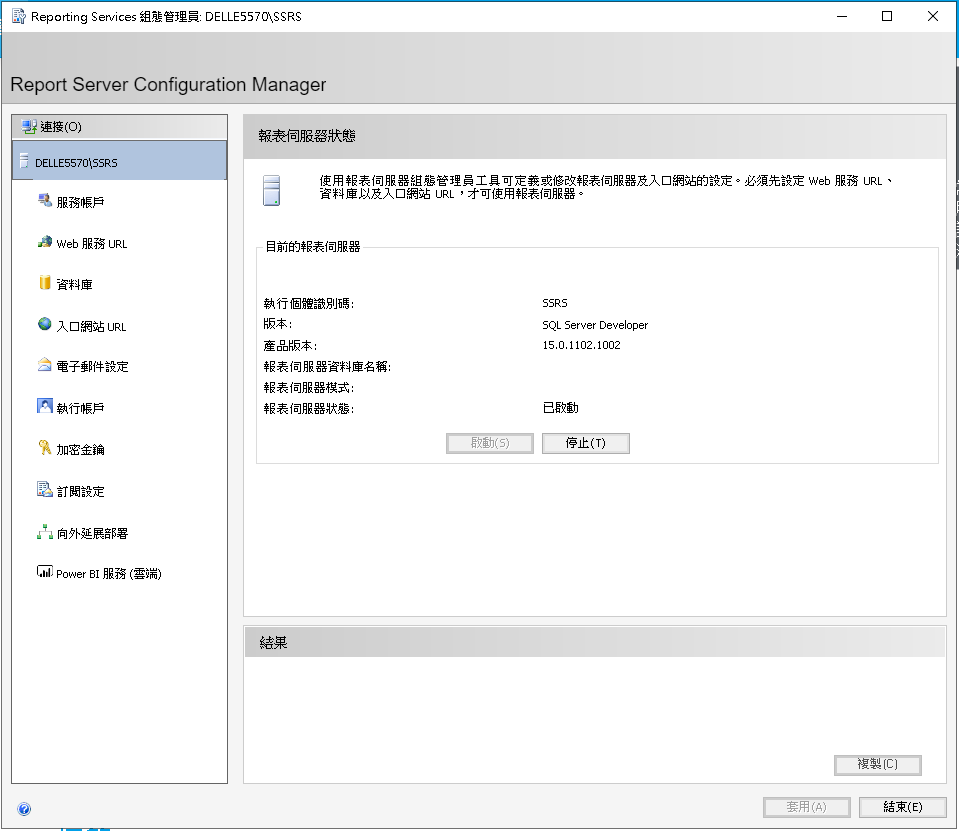Click the Power BI 服務 chart icon
This screenshot has height=831, width=959.
coord(45,572)
